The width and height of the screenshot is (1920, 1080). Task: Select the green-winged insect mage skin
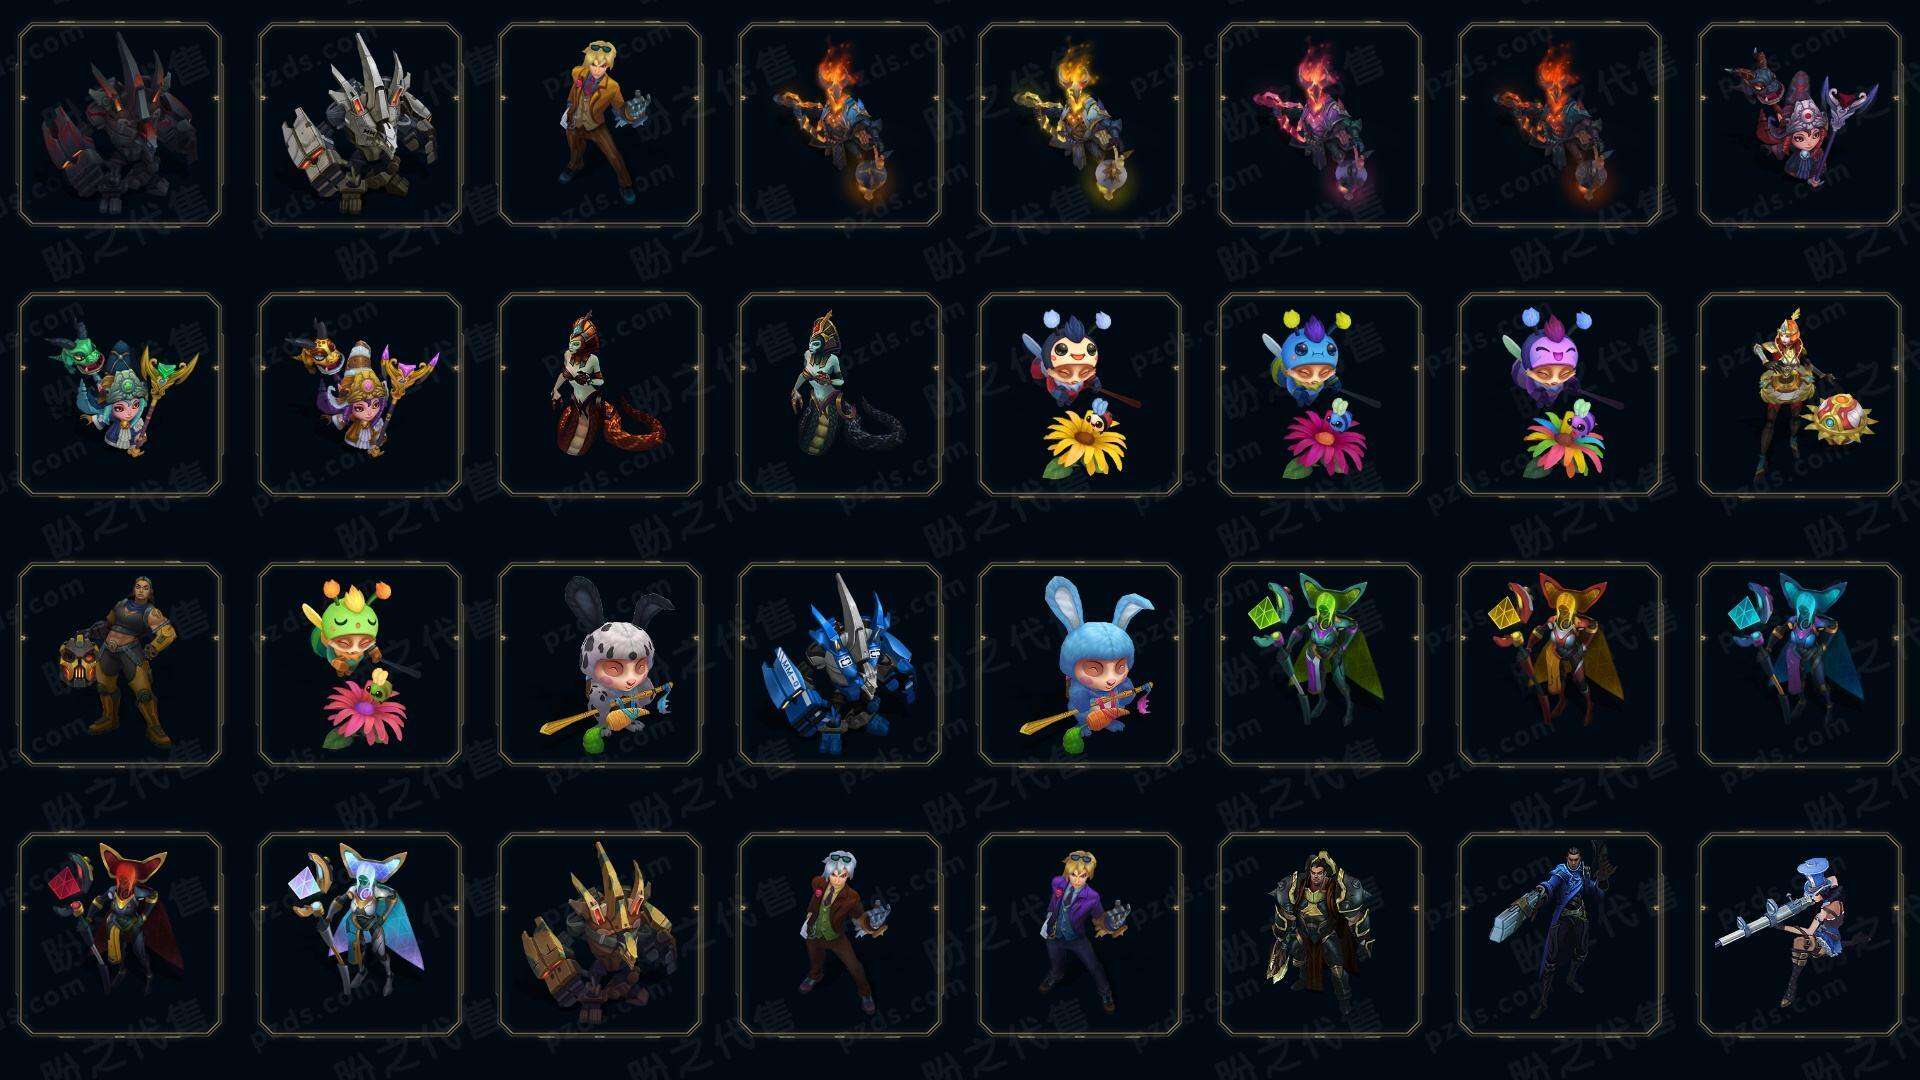[1320, 664]
